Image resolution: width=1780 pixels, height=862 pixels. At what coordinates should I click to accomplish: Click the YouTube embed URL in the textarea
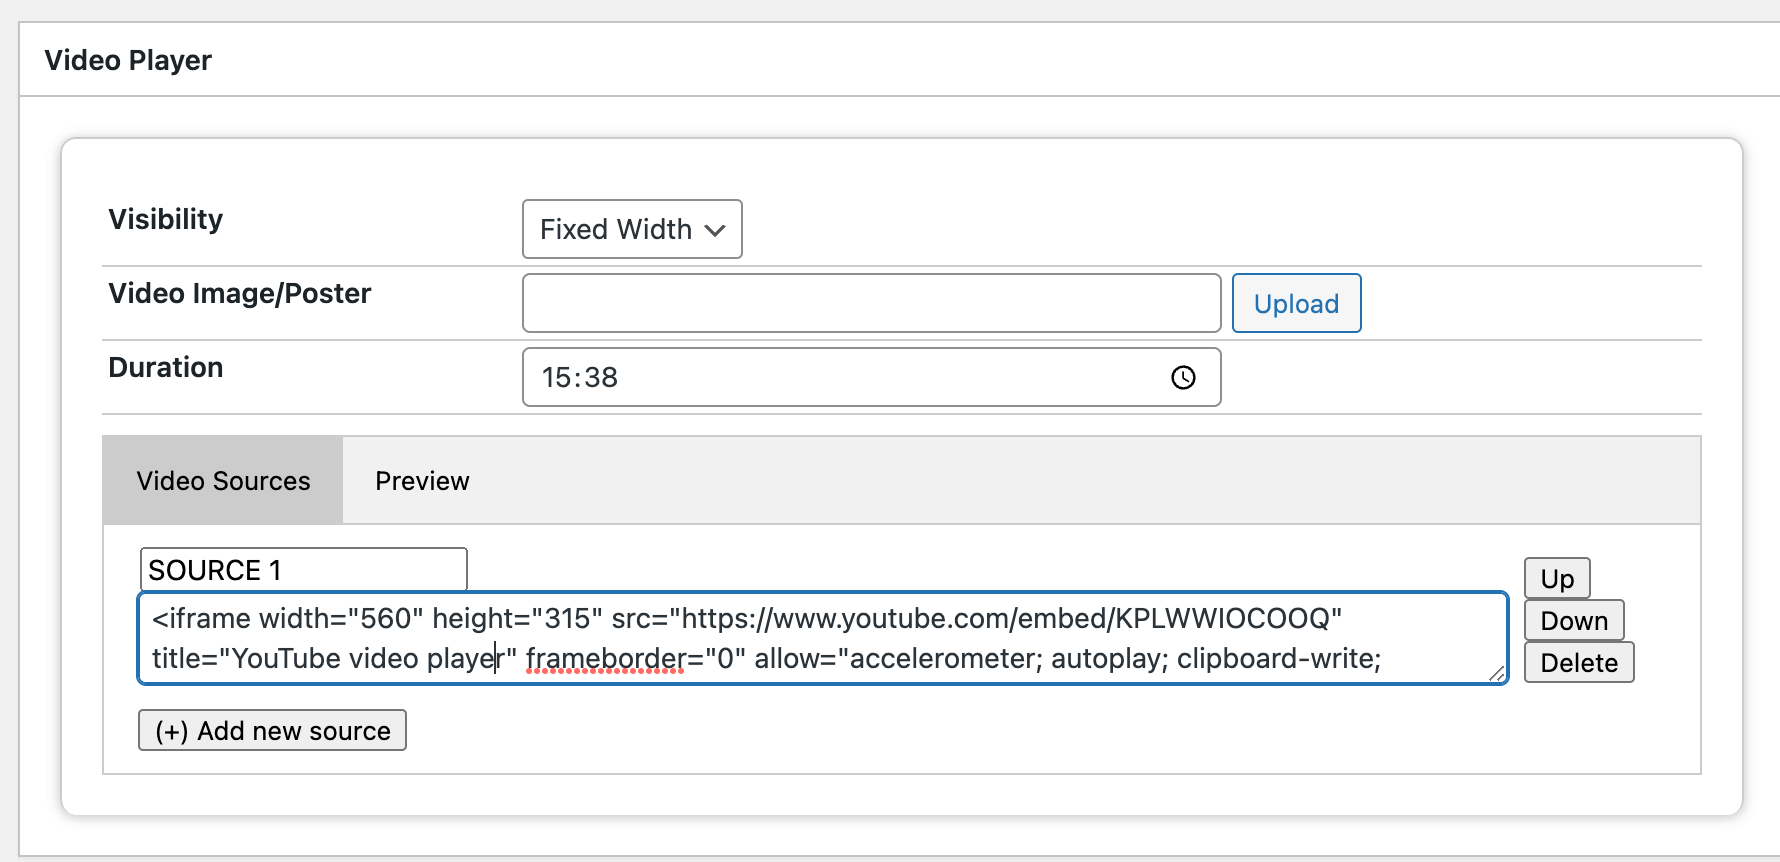[x=1010, y=619]
